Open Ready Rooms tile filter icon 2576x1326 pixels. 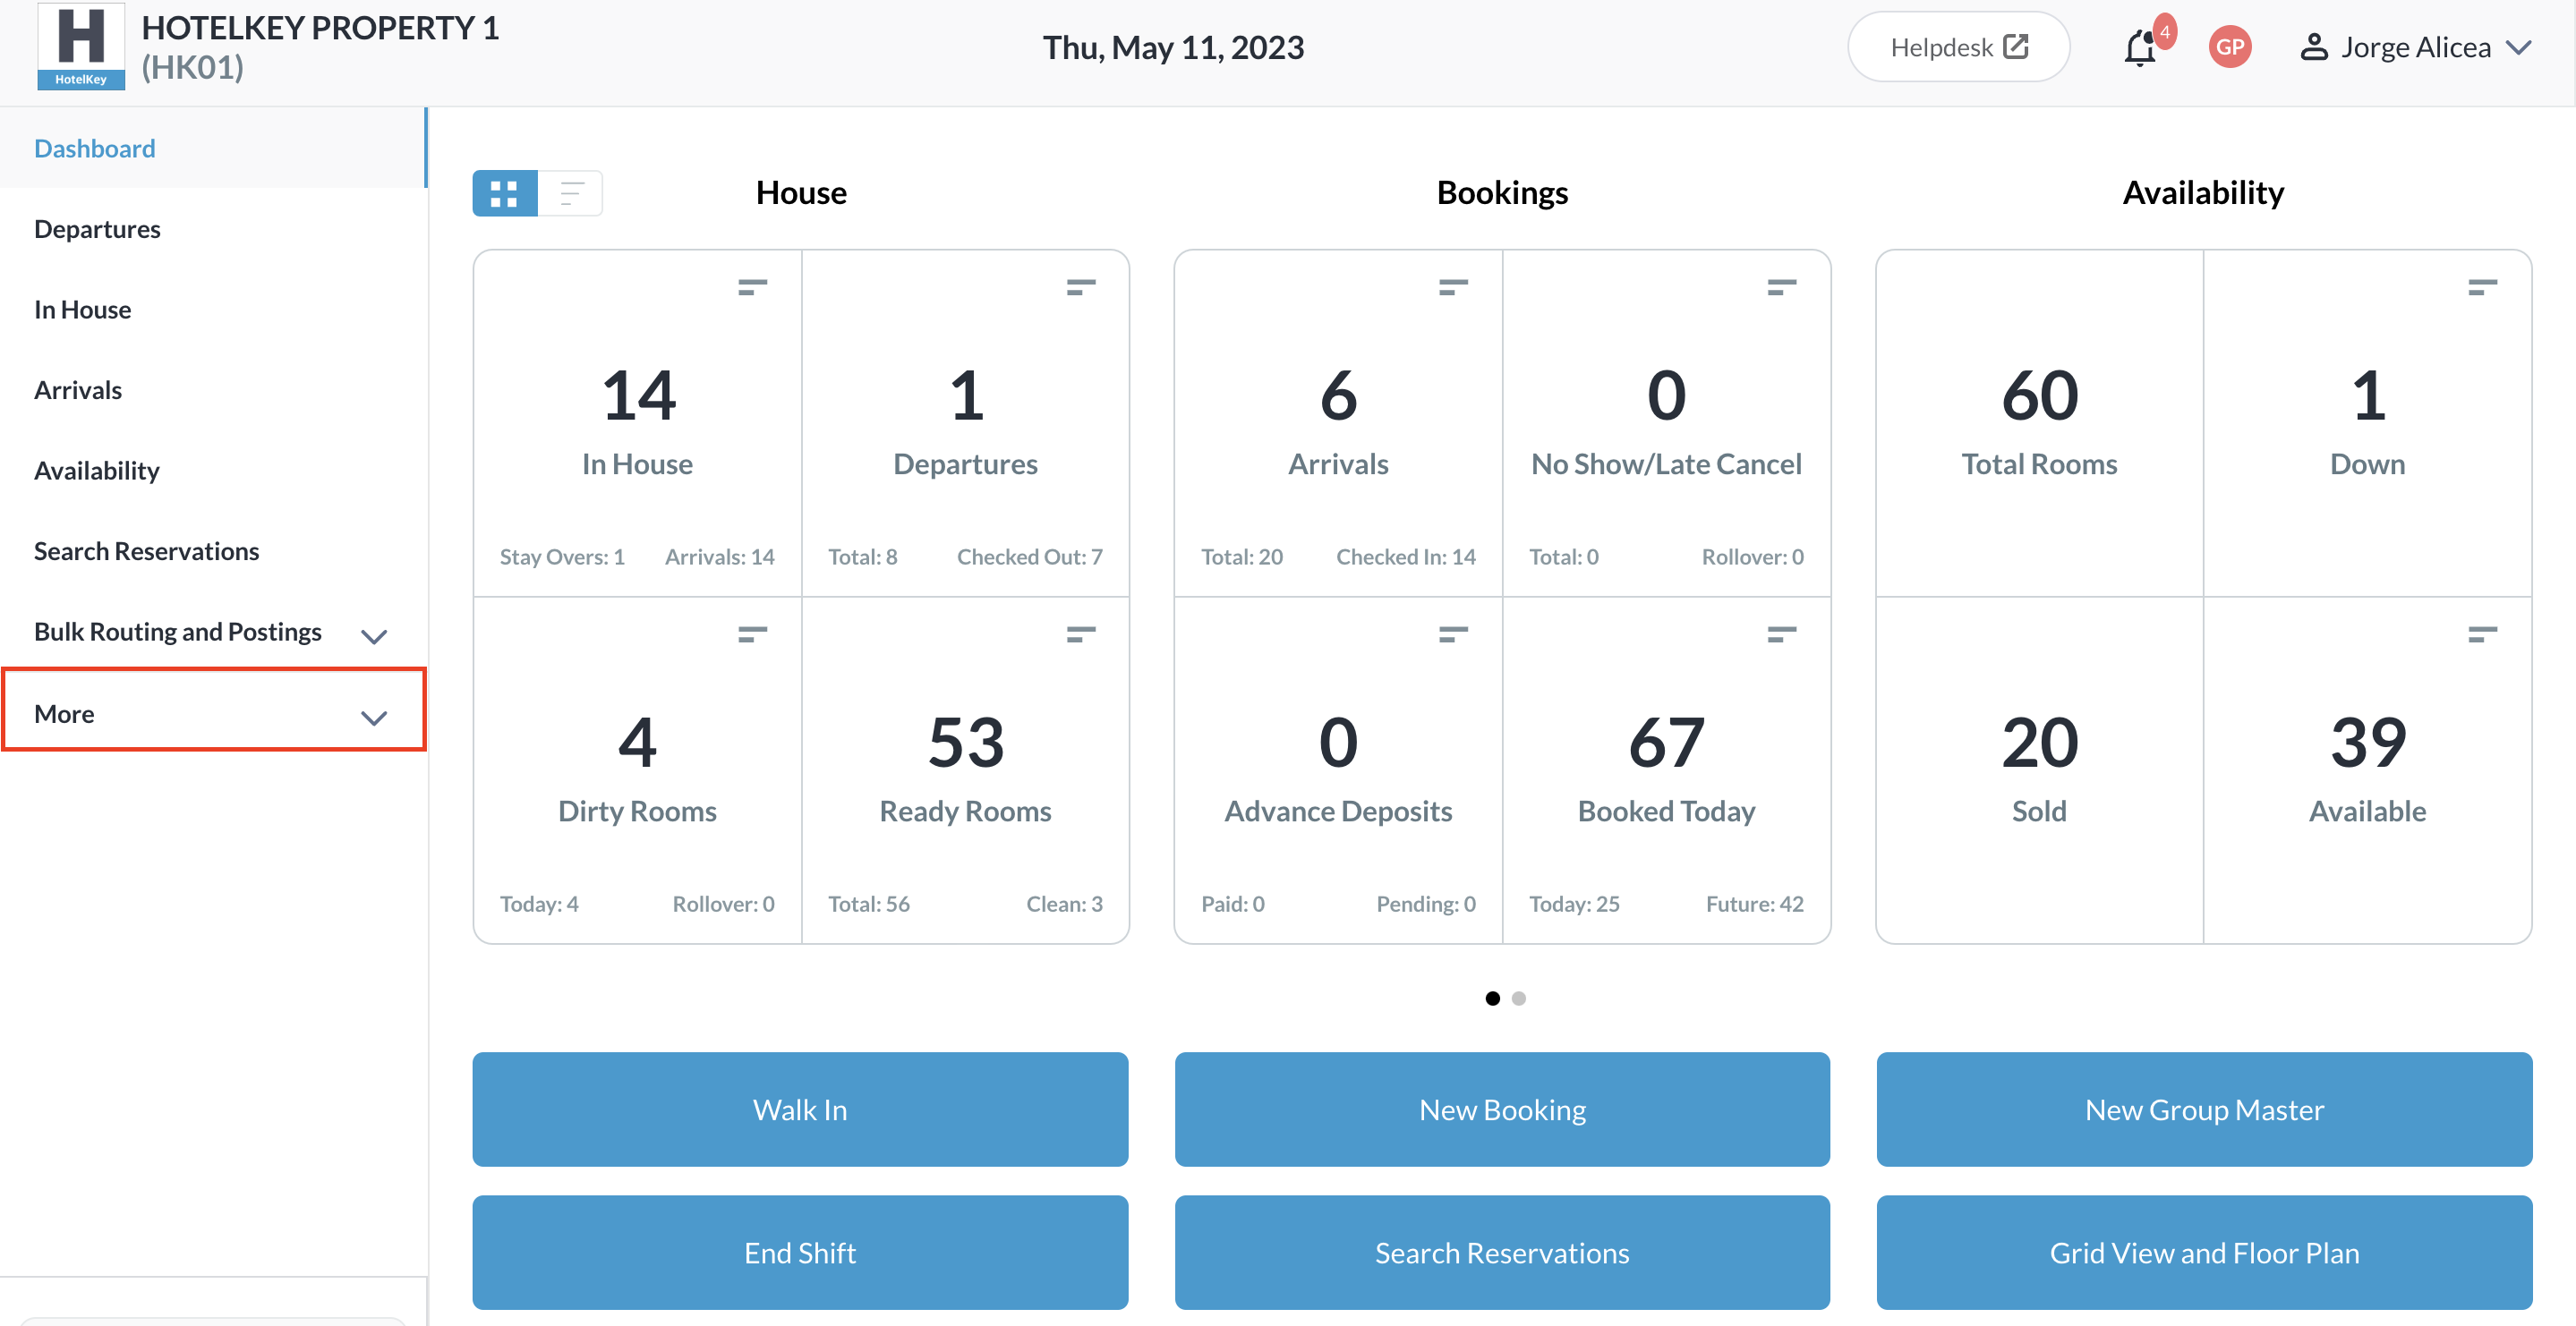[1080, 634]
